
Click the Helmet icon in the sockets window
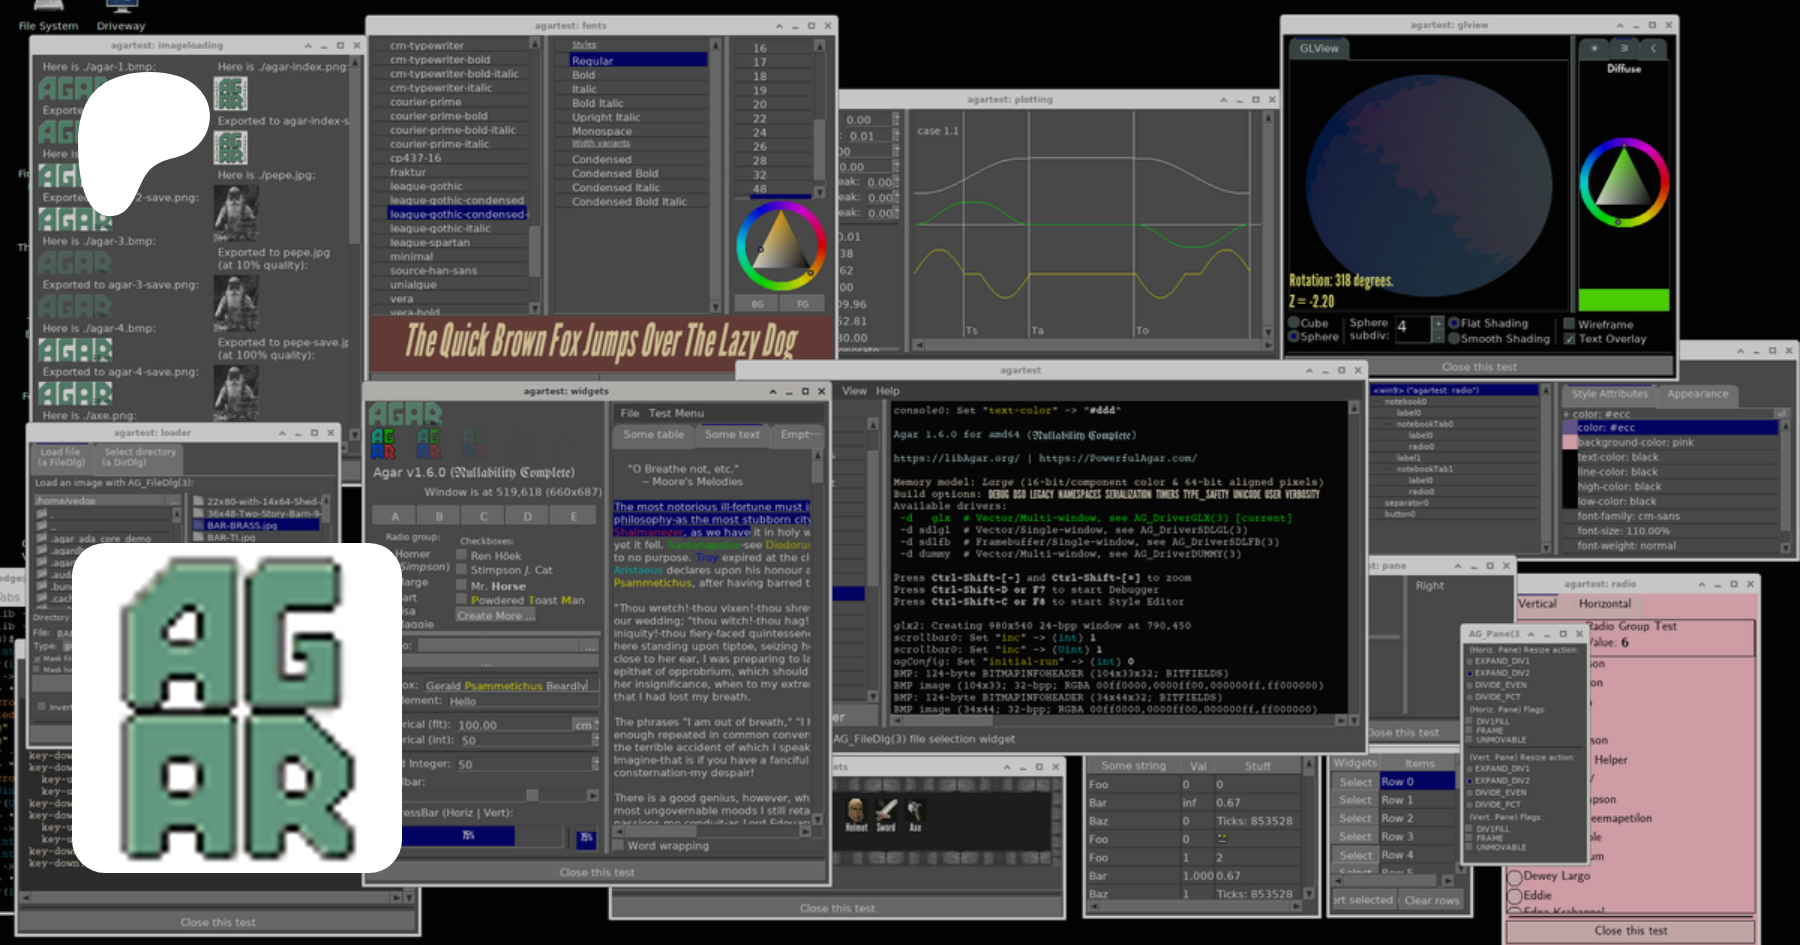(x=855, y=811)
